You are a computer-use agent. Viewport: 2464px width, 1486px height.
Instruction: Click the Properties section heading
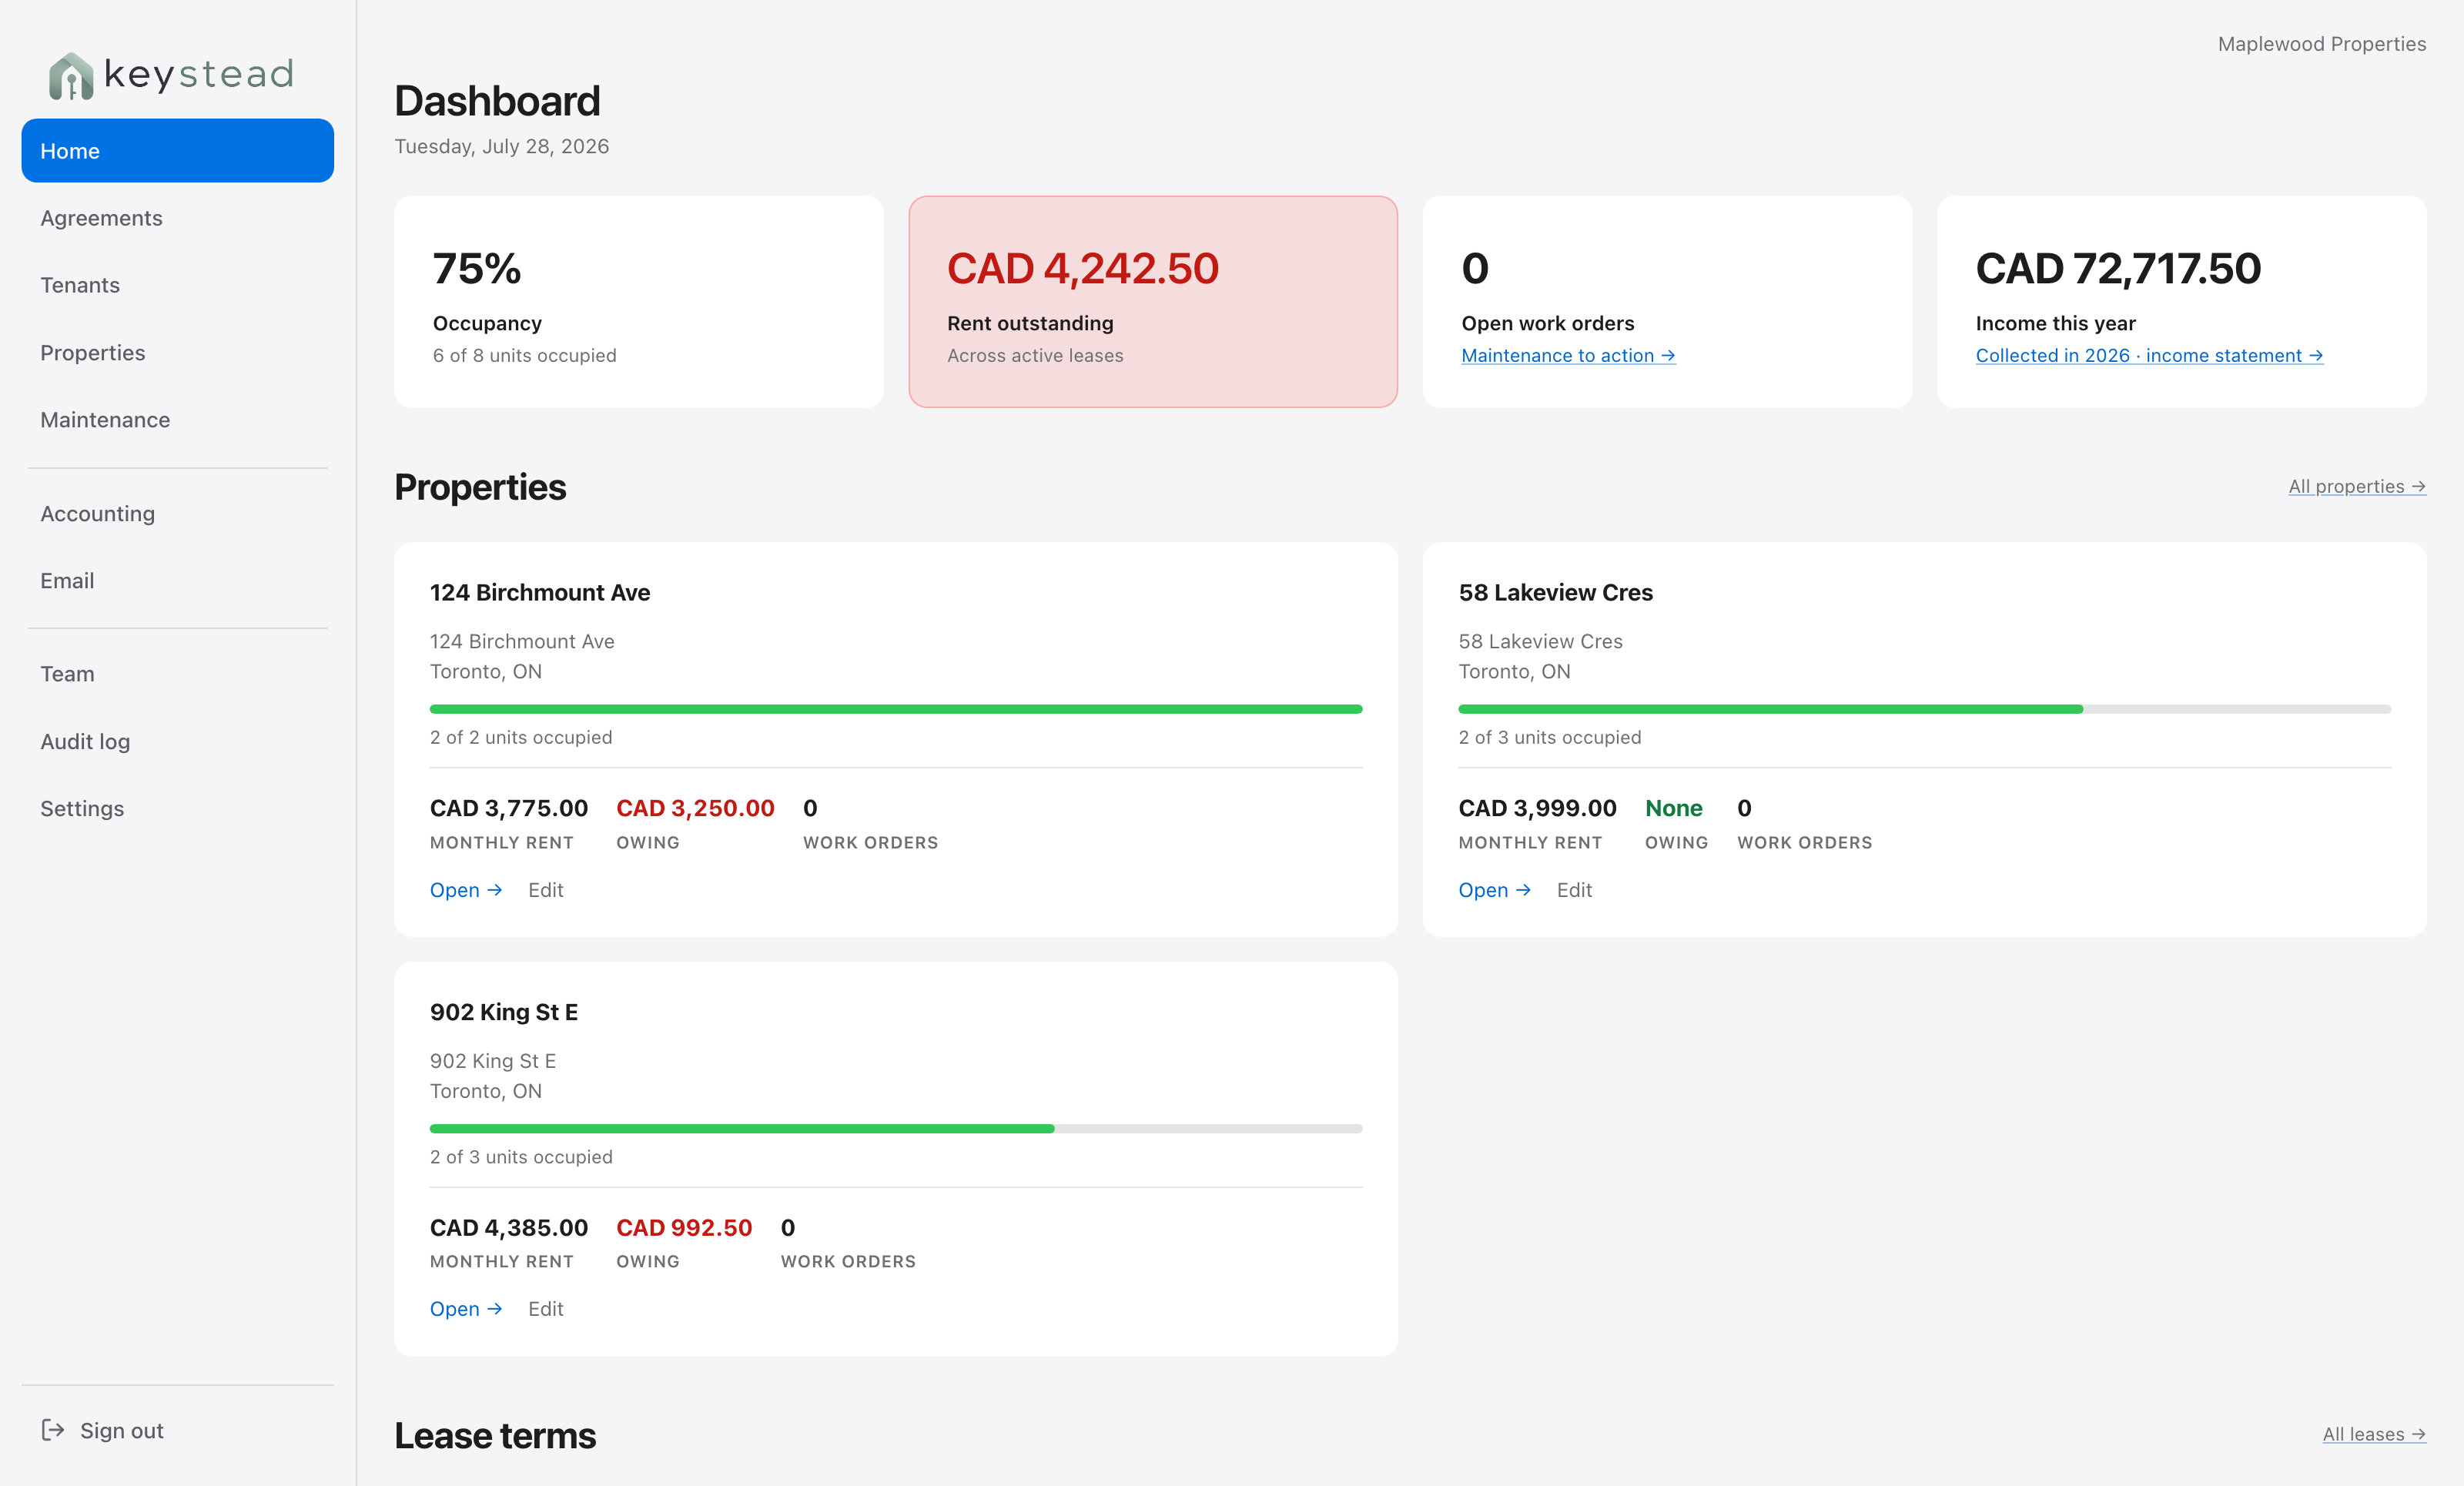pos(480,487)
